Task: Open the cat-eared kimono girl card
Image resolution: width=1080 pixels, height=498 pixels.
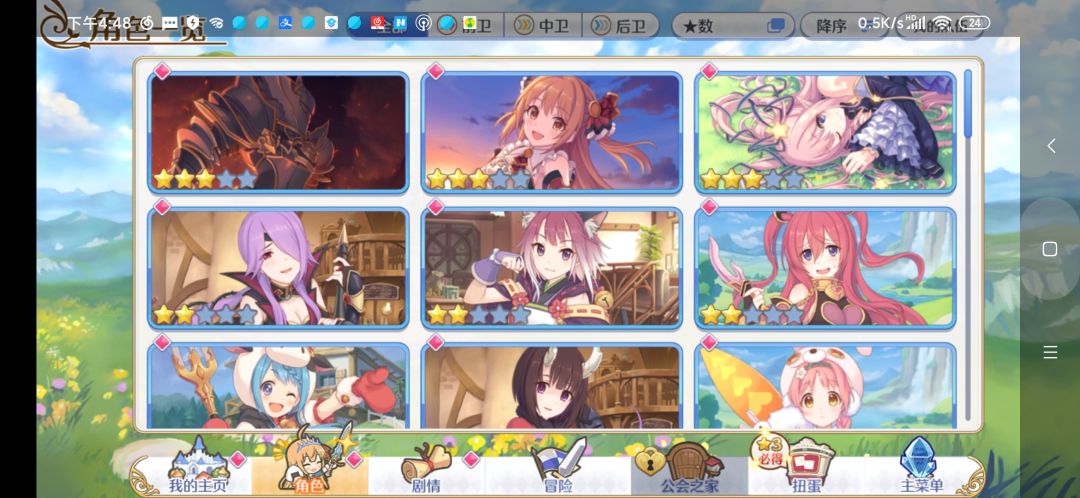Action: [x=552, y=267]
